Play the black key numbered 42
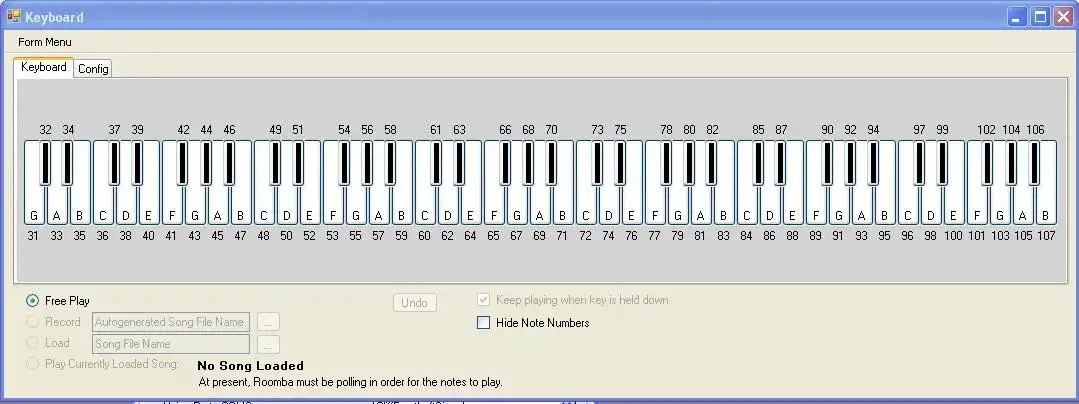Screen dimensions: 1079x404 click(x=183, y=162)
